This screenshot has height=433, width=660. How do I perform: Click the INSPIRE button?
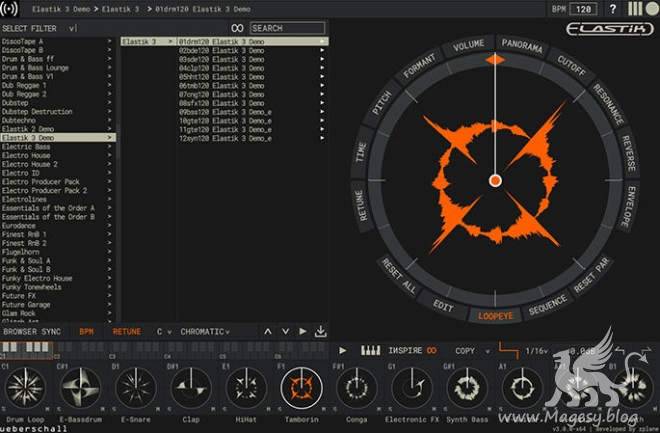(x=405, y=351)
